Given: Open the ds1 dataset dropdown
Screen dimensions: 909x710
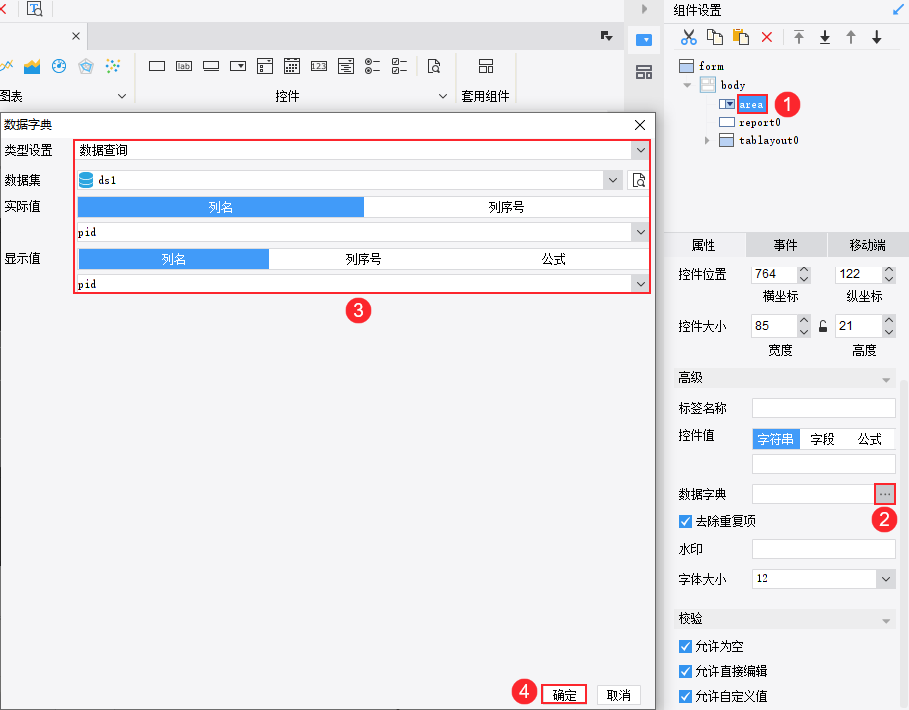Looking at the screenshot, I should tap(613, 180).
